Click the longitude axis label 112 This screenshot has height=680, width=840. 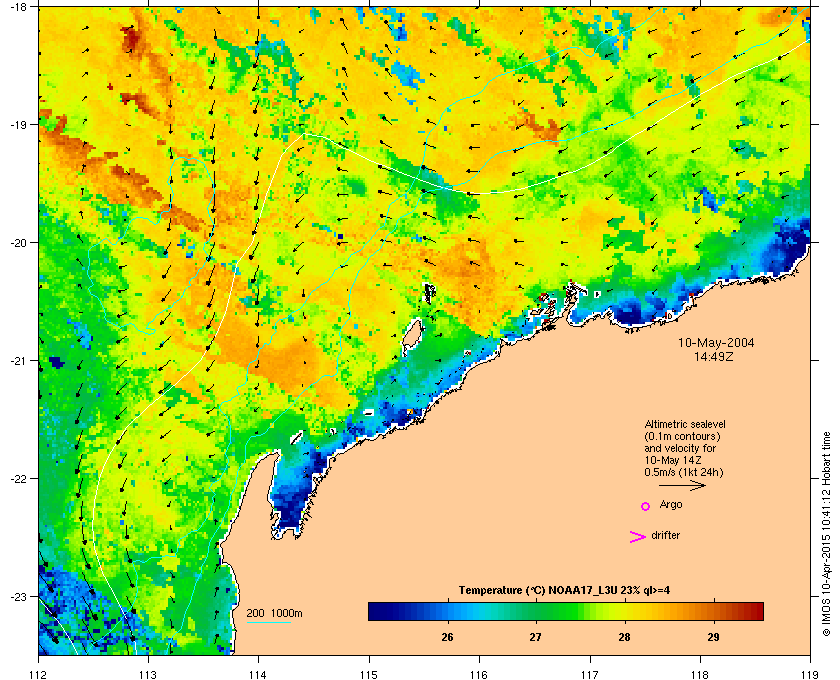pyautogui.click(x=39, y=674)
